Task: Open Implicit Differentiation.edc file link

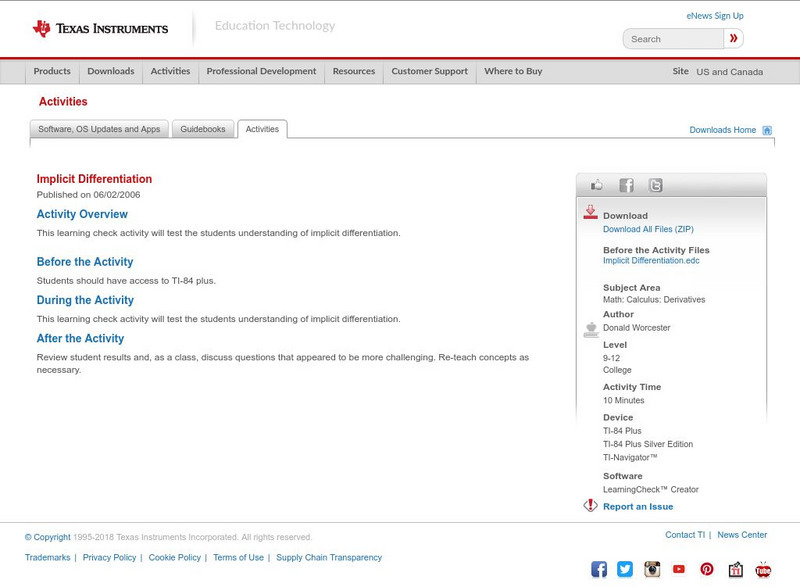Action: (x=651, y=261)
